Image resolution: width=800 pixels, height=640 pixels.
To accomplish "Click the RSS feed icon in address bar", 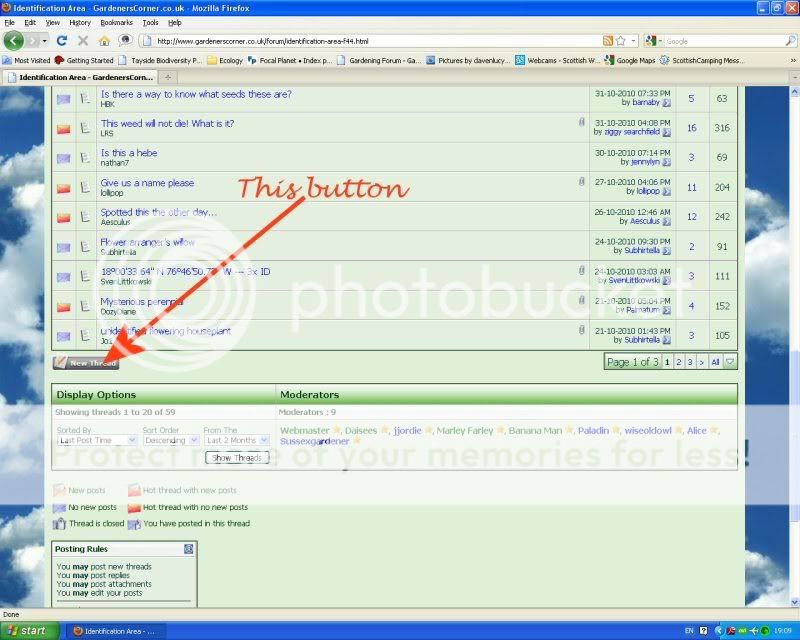I will tap(608, 41).
